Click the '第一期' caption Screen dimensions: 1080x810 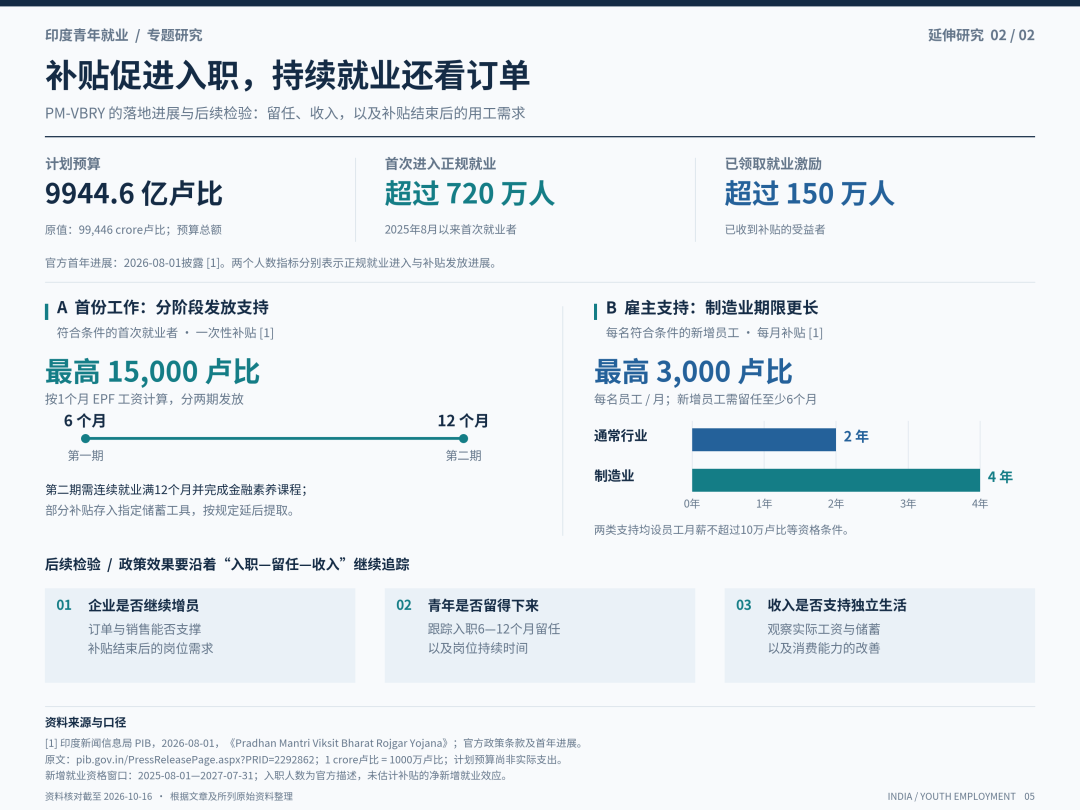tap(85, 456)
